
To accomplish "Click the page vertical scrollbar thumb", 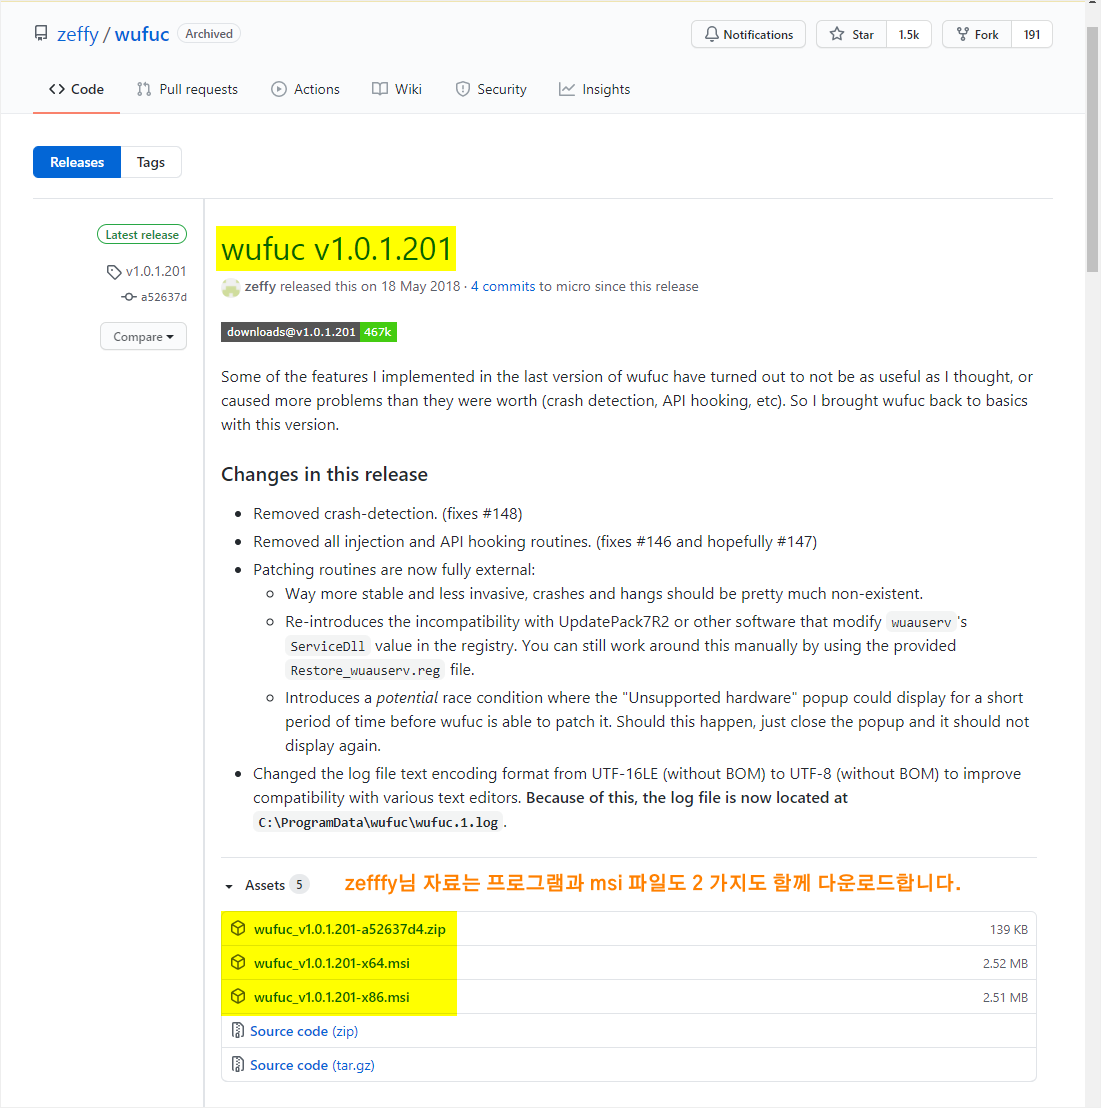I will [1093, 148].
